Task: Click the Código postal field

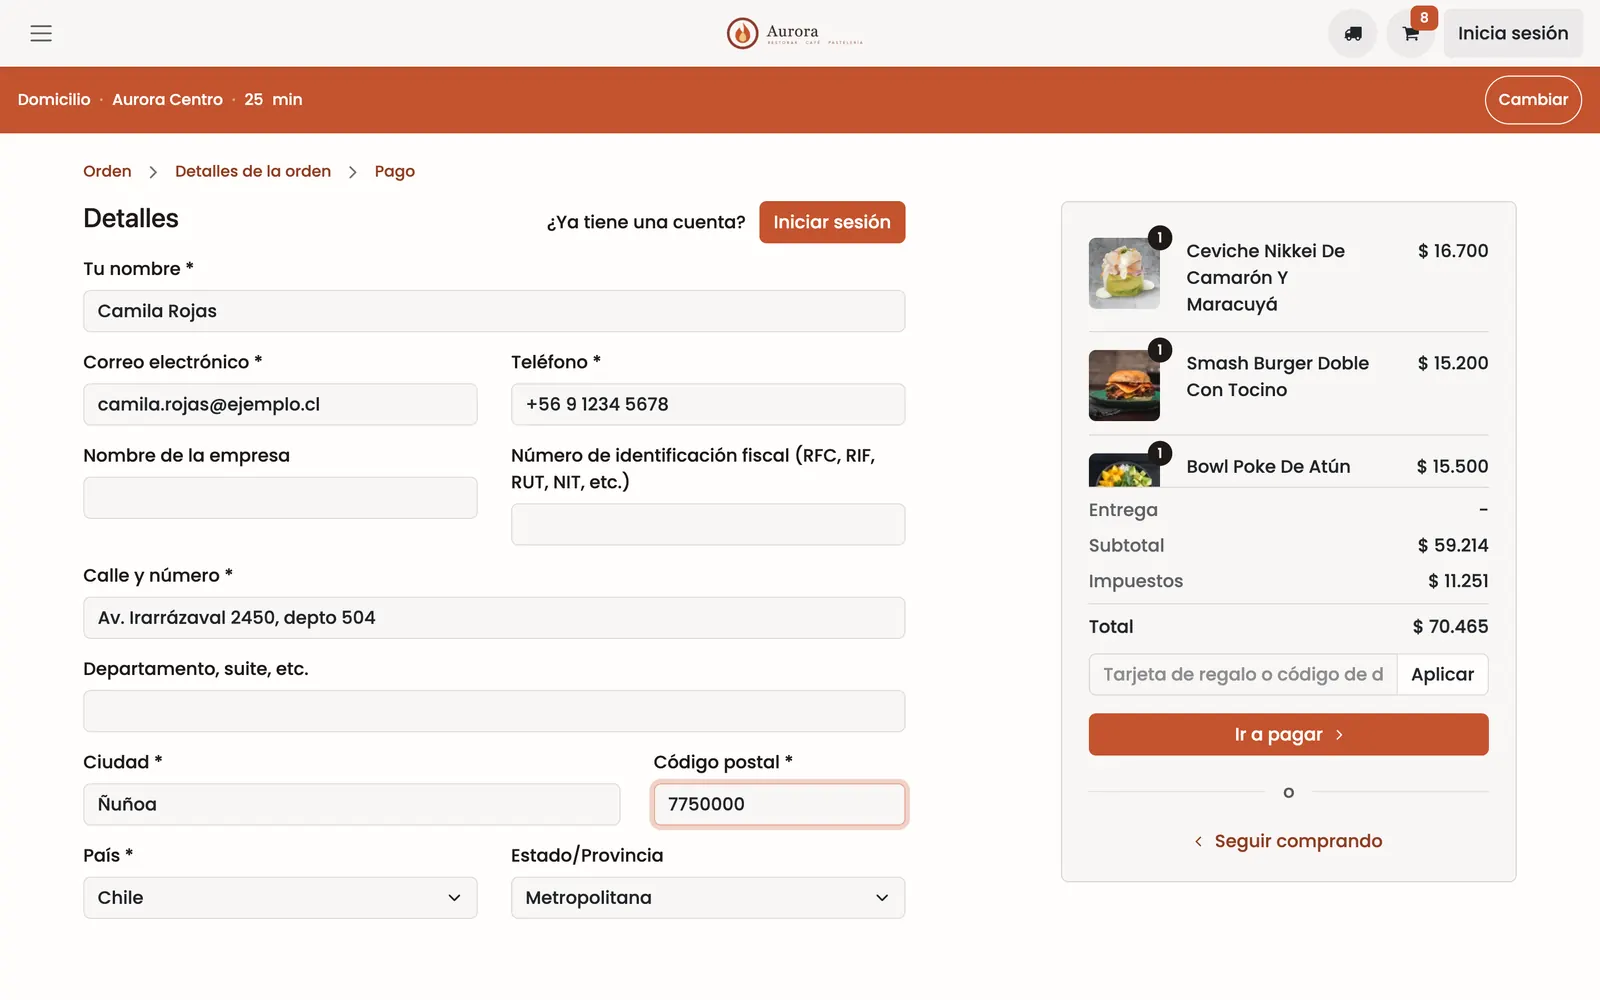Action: click(779, 804)
